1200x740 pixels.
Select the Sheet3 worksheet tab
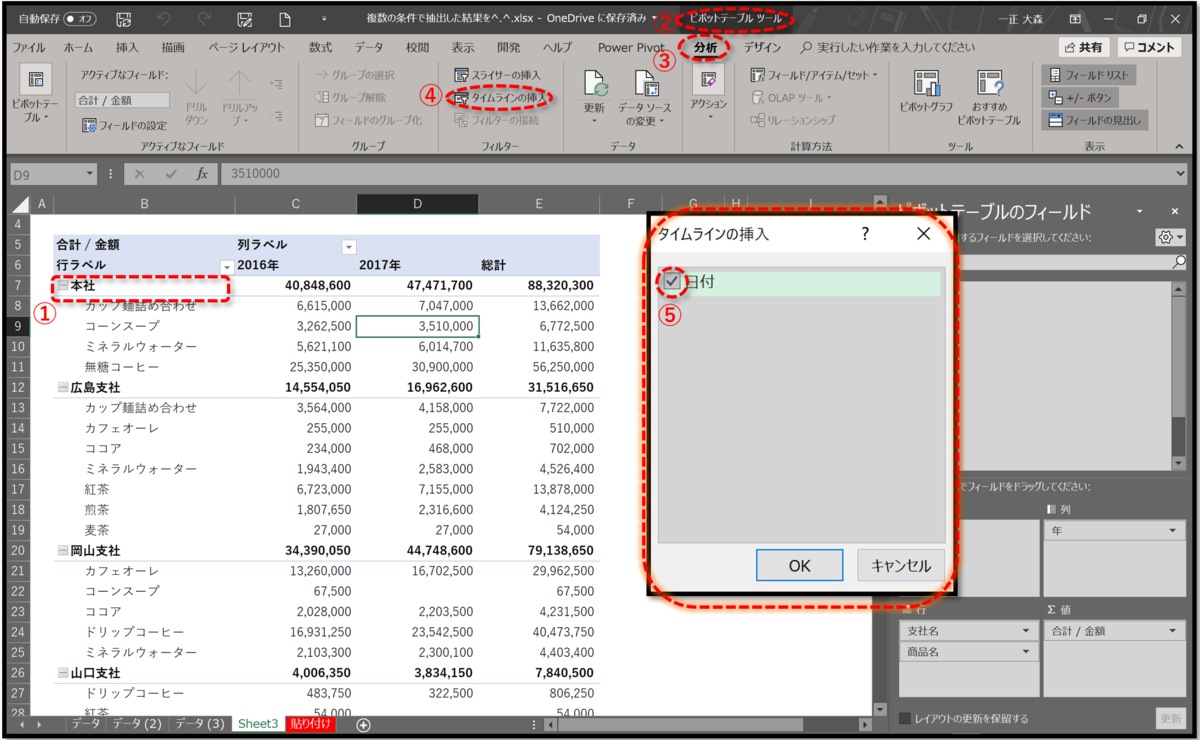click(258, 724)
